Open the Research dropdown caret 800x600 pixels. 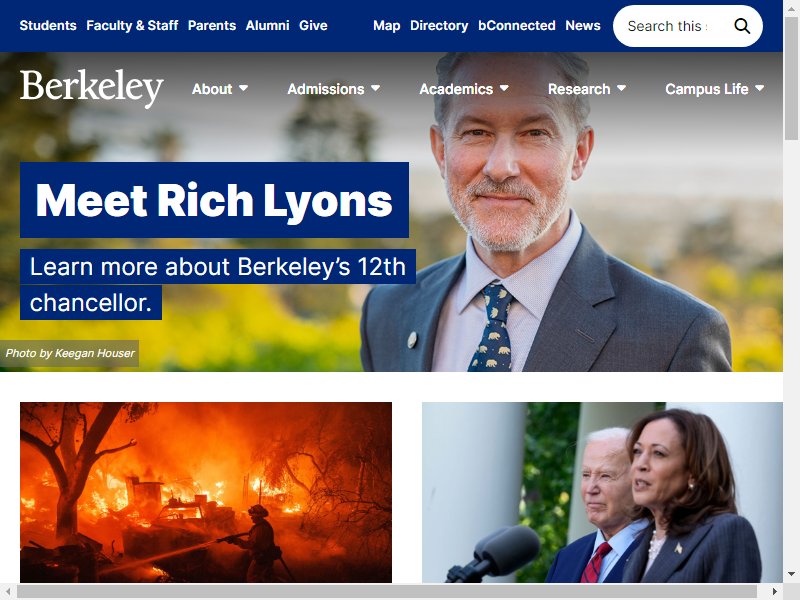point(621,88)
